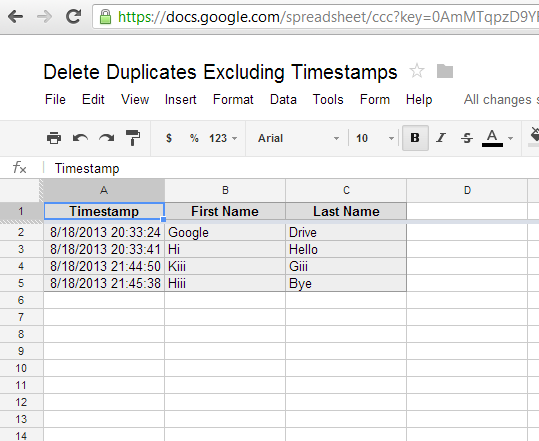This screenshot has height=441, width=539.
Task: Select the cell containing Hello
Action: tap(346, 249)
